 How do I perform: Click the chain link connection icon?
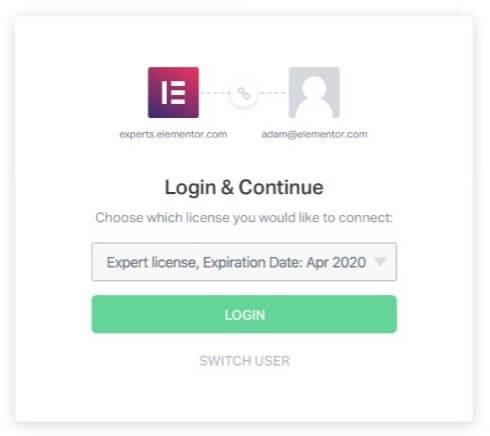point(244,93)
